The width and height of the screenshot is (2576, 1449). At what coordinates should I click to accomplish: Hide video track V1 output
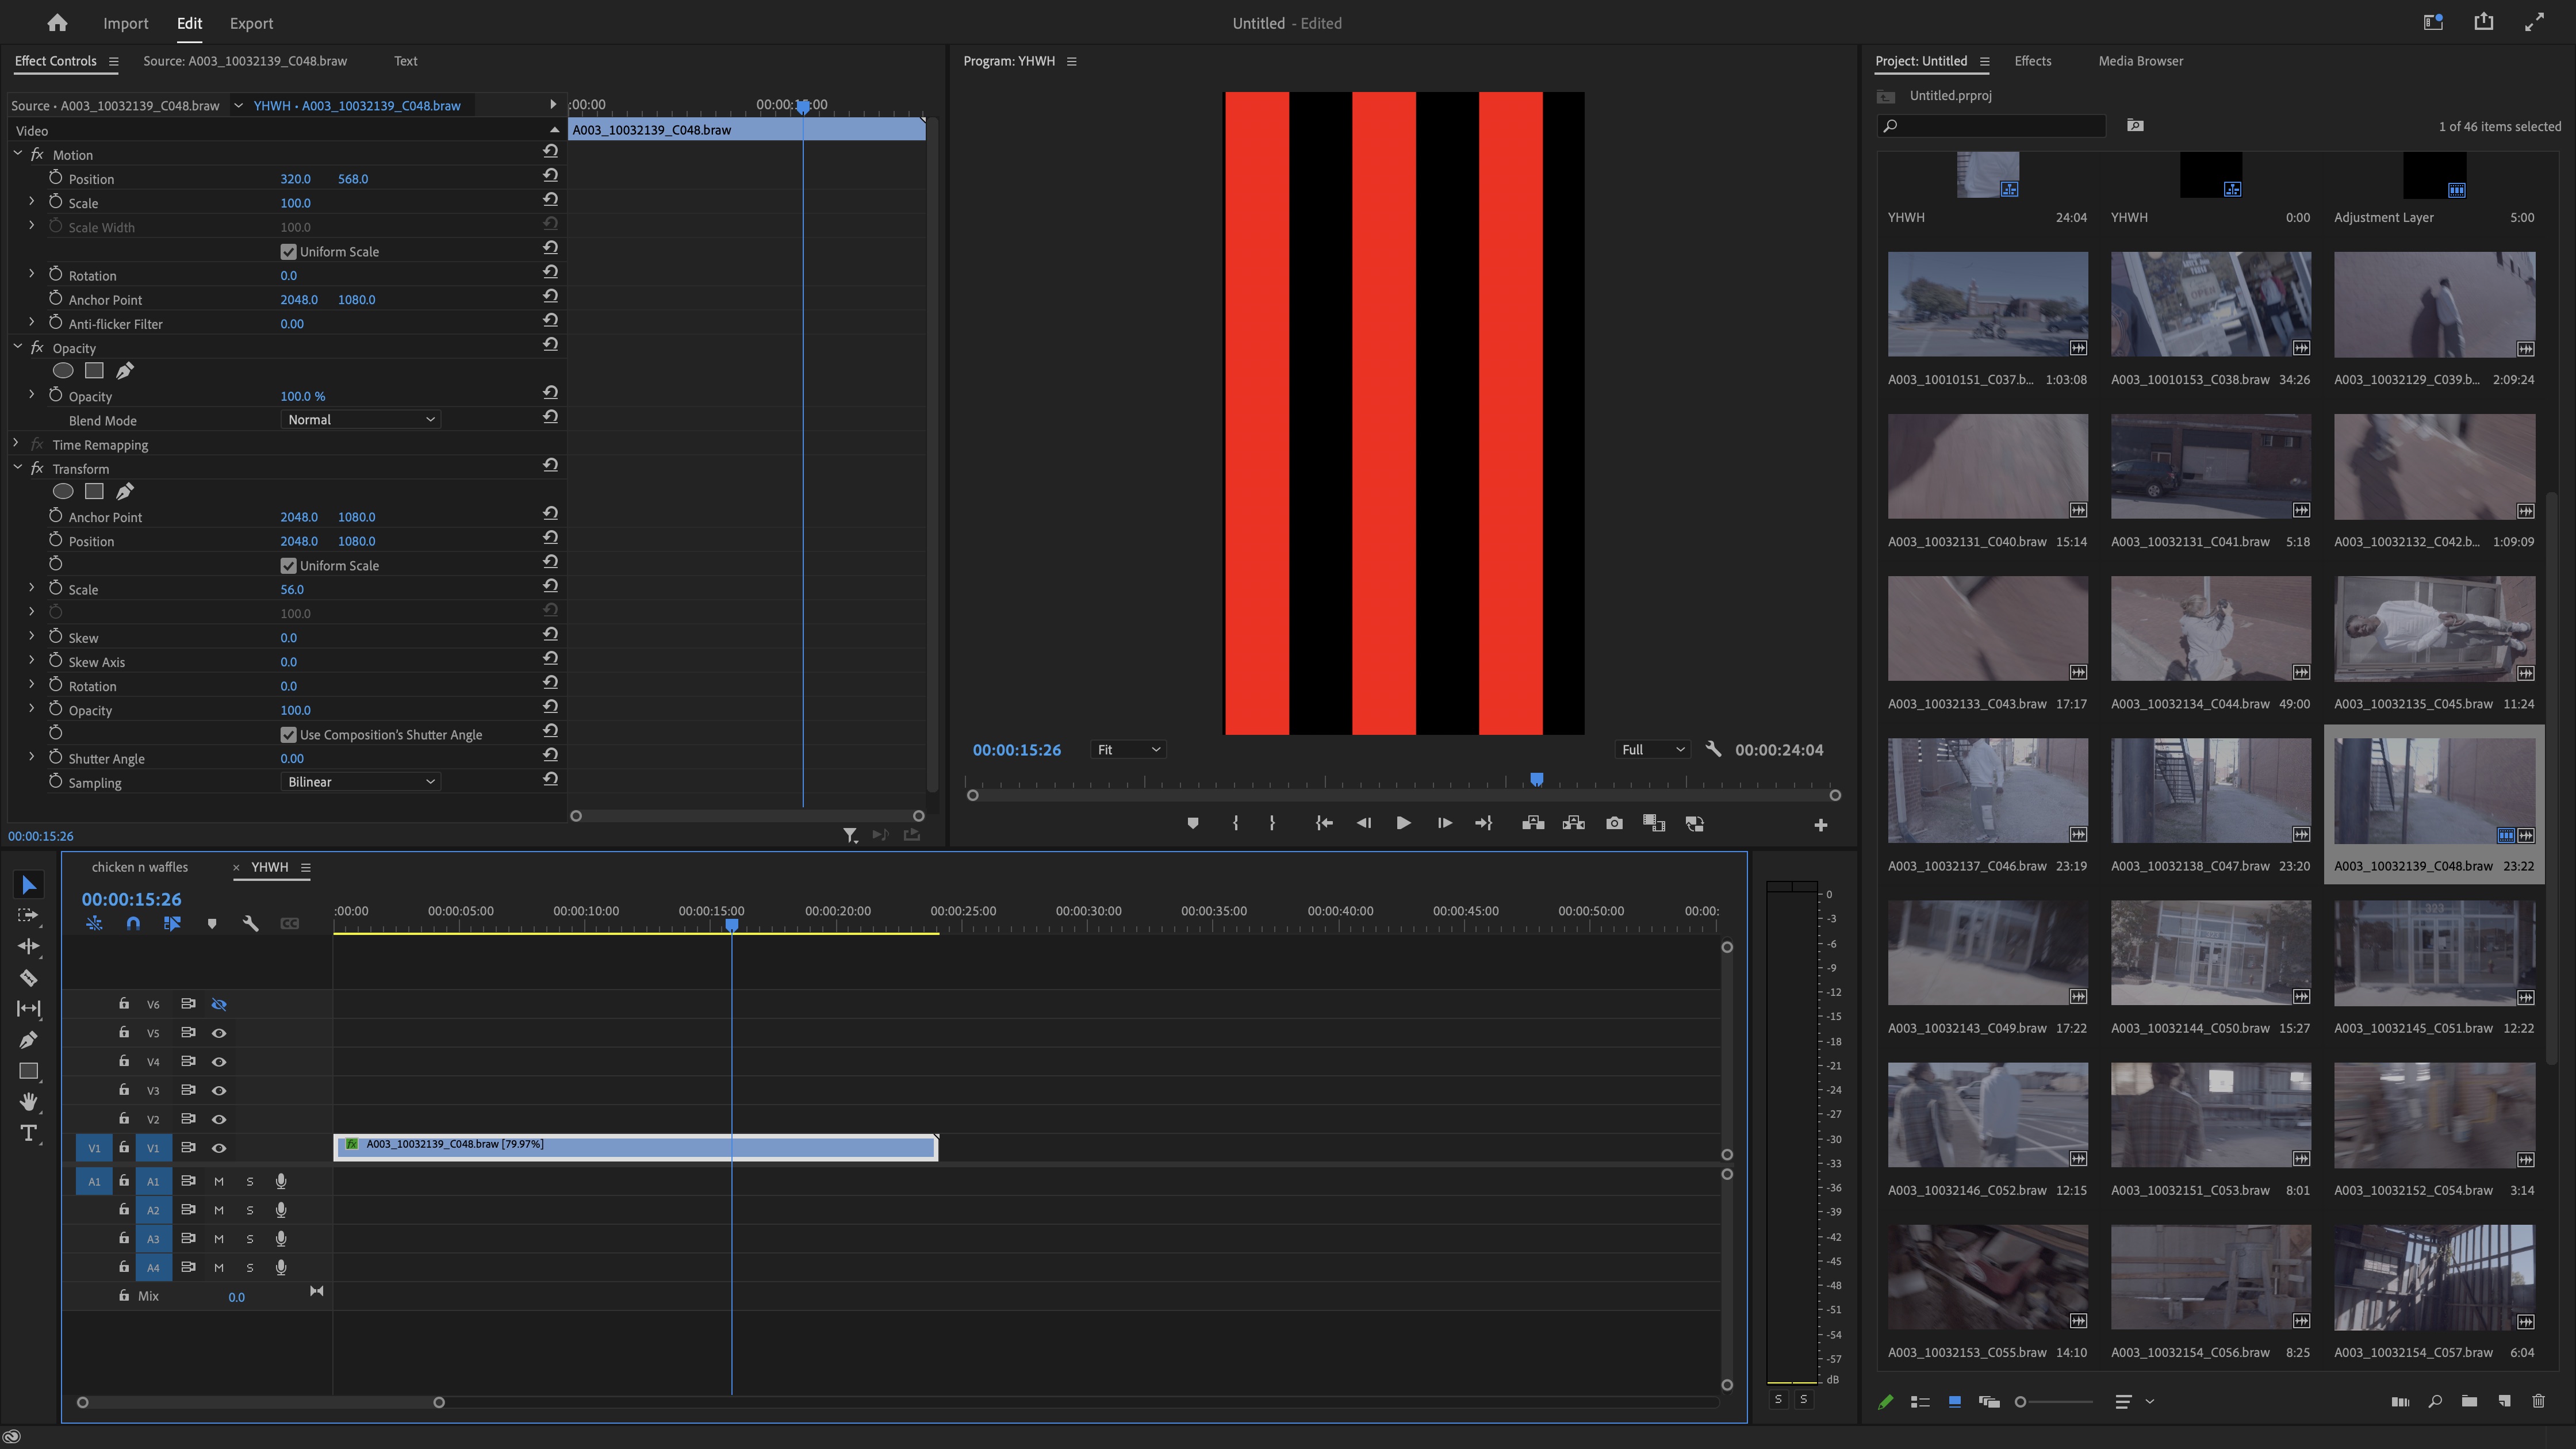[219, 1148]
